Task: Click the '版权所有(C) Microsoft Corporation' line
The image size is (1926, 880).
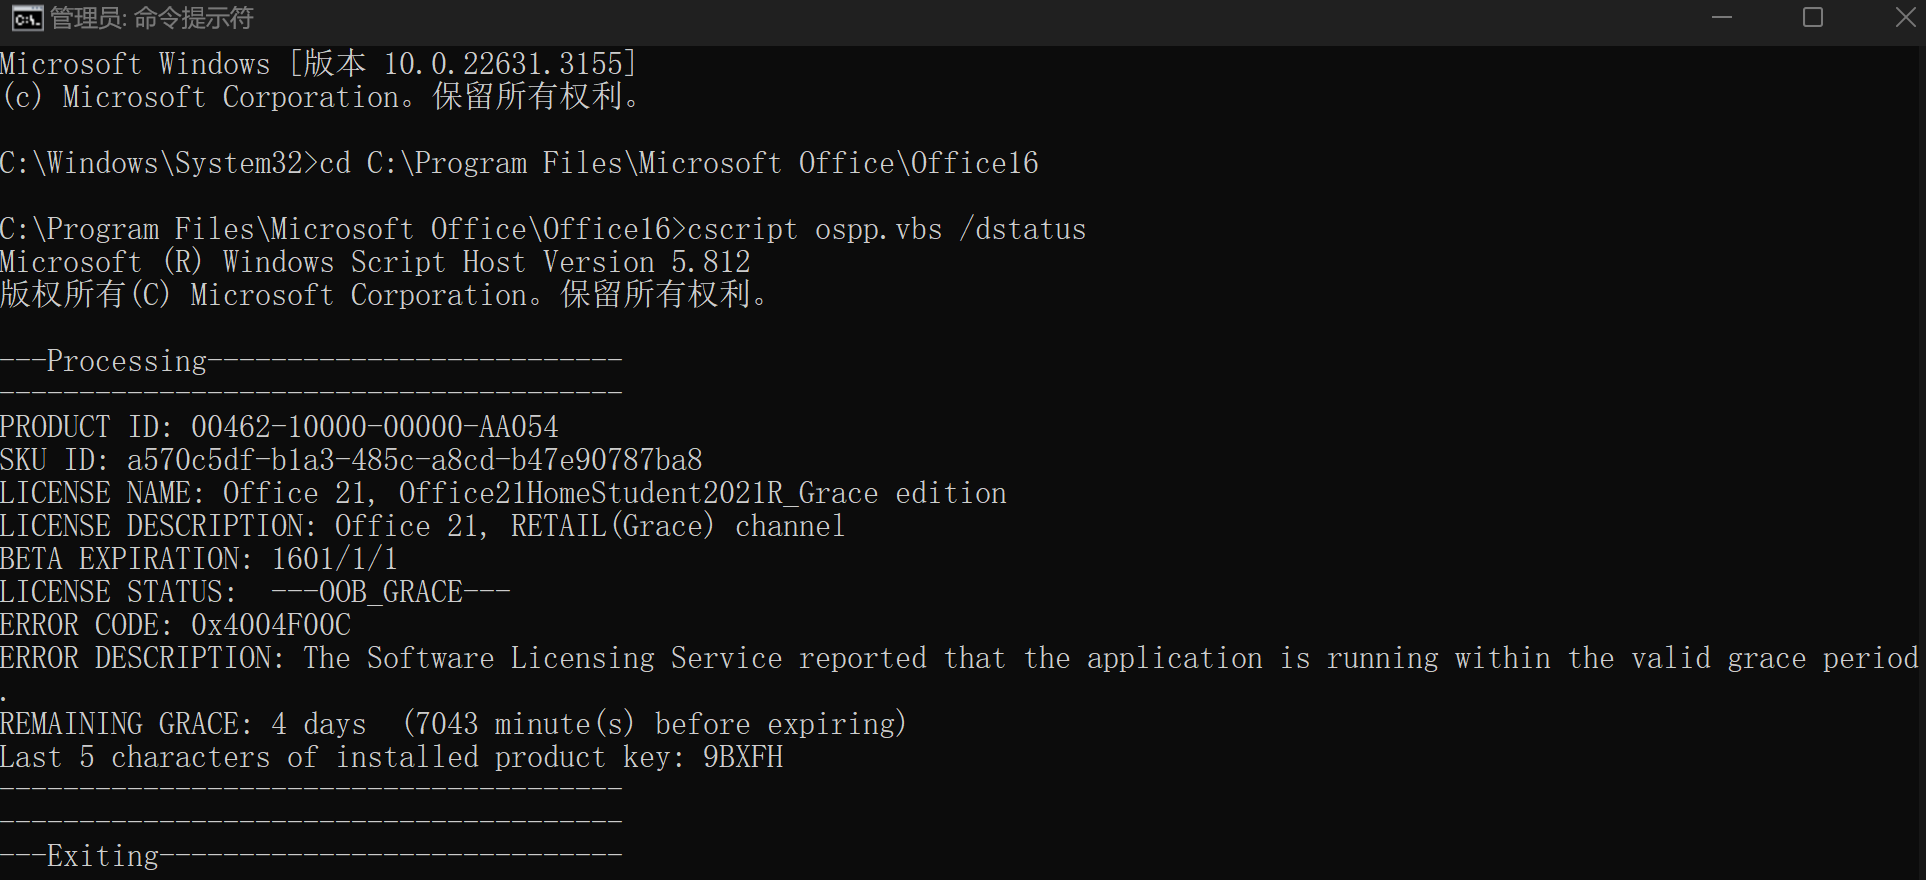Action: pos(384,295)
